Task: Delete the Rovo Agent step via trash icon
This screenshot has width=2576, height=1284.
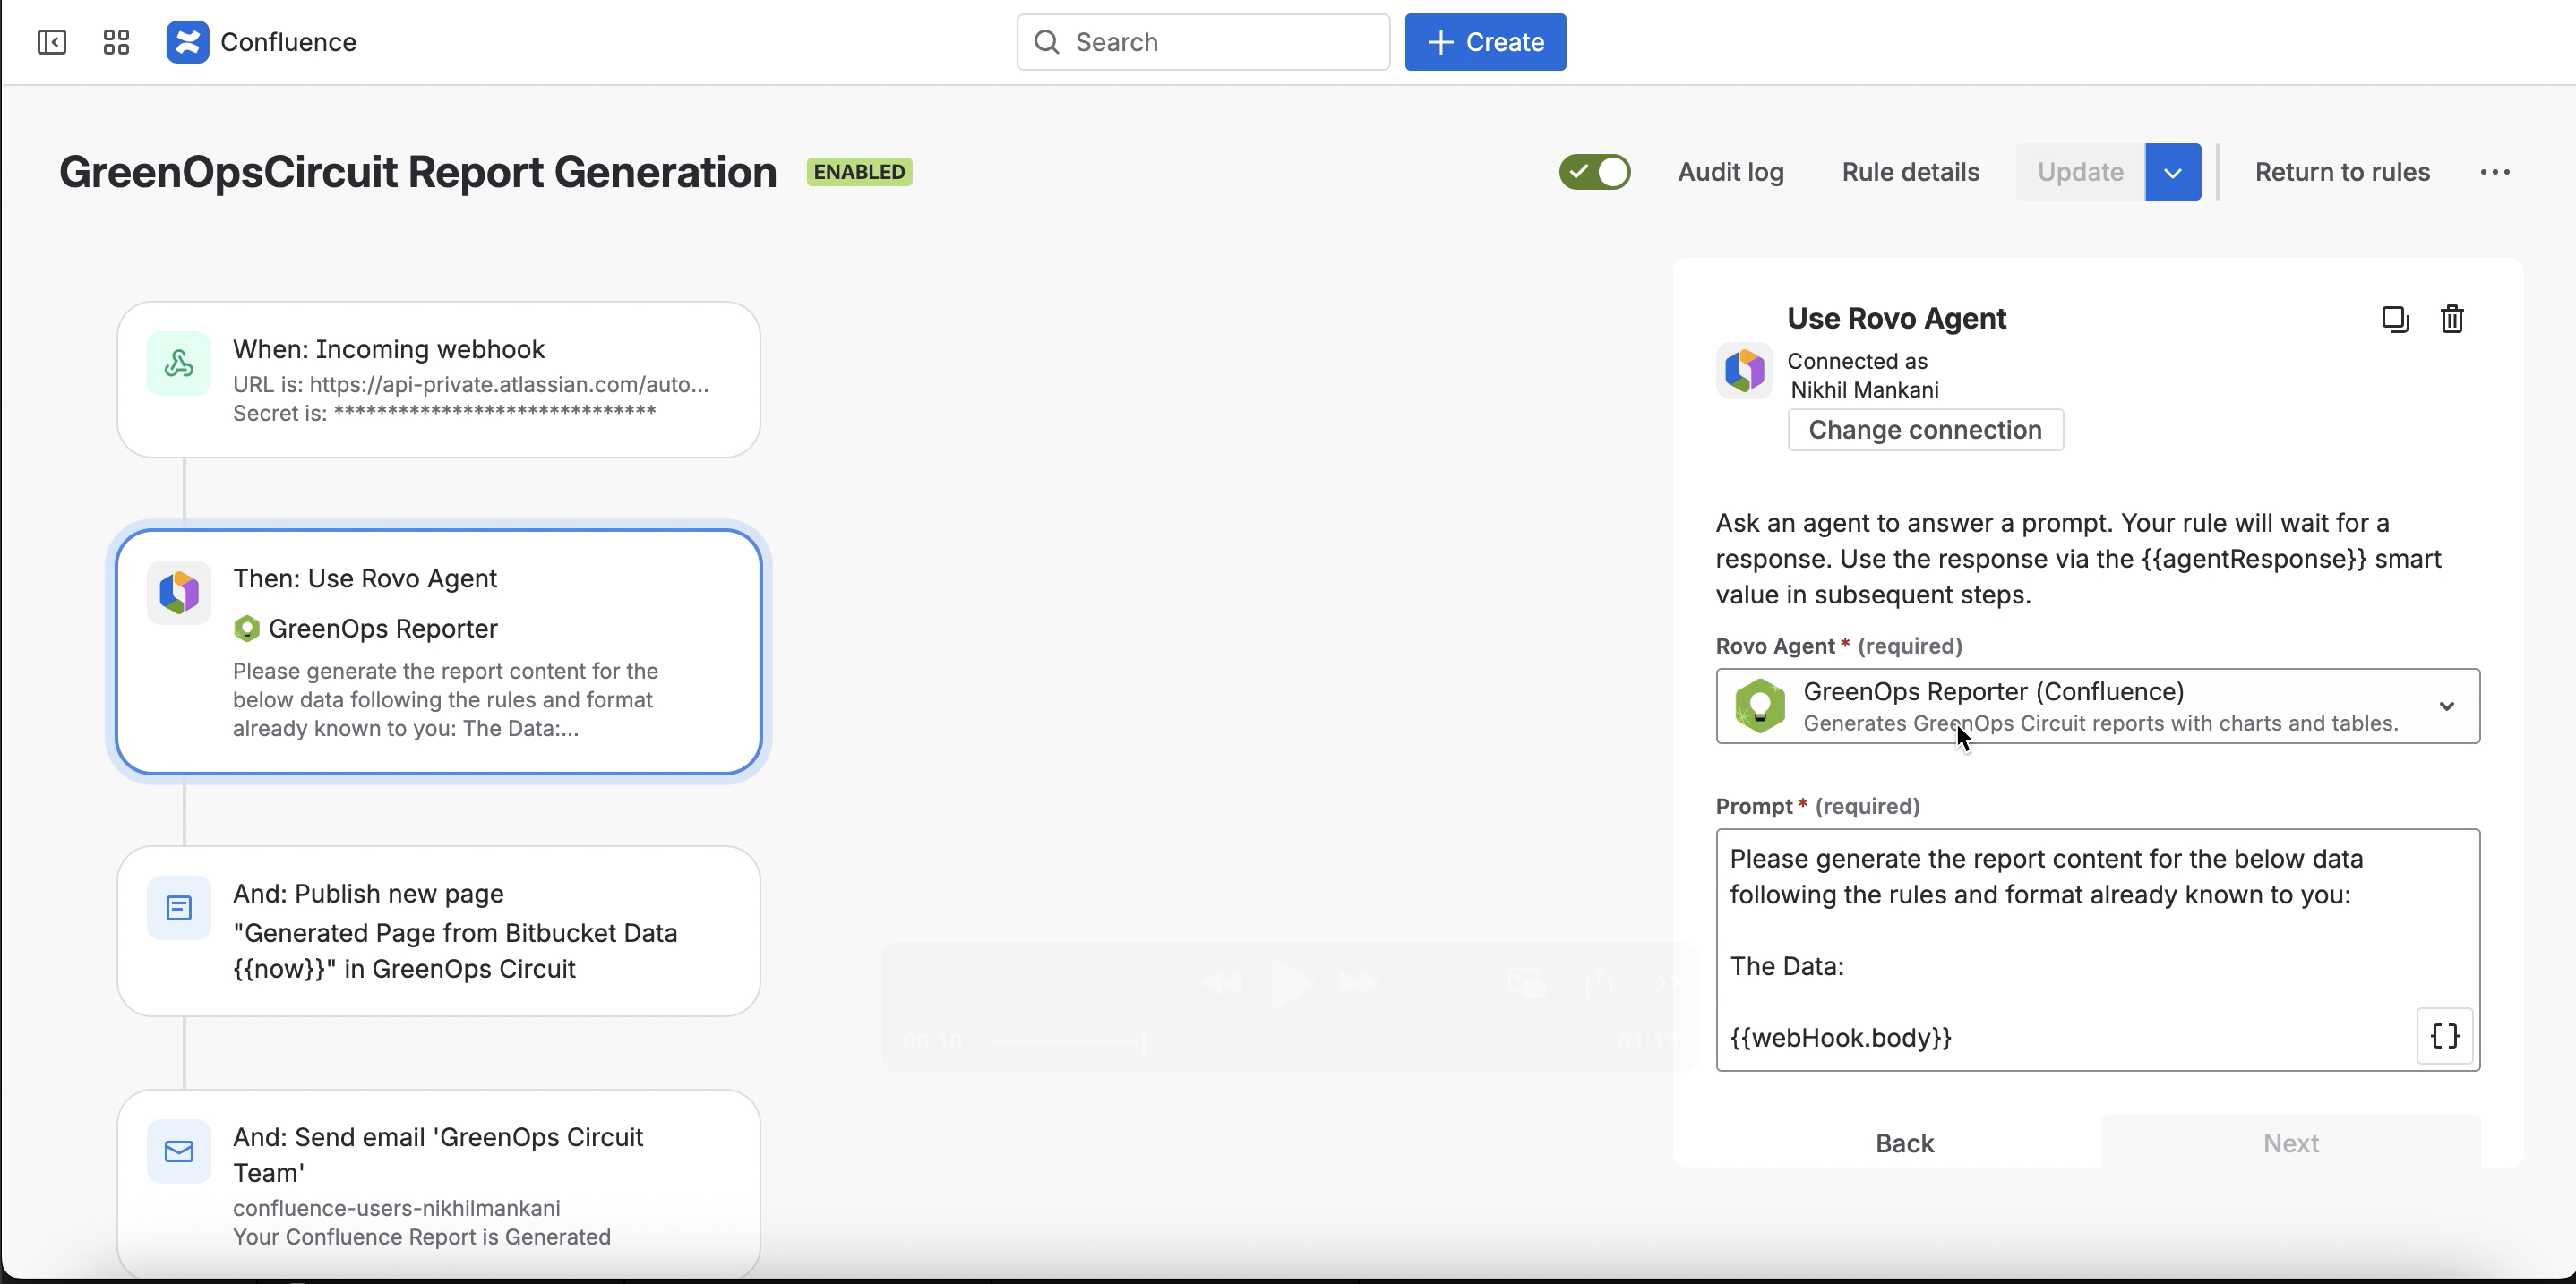Action: point(2452,319)
